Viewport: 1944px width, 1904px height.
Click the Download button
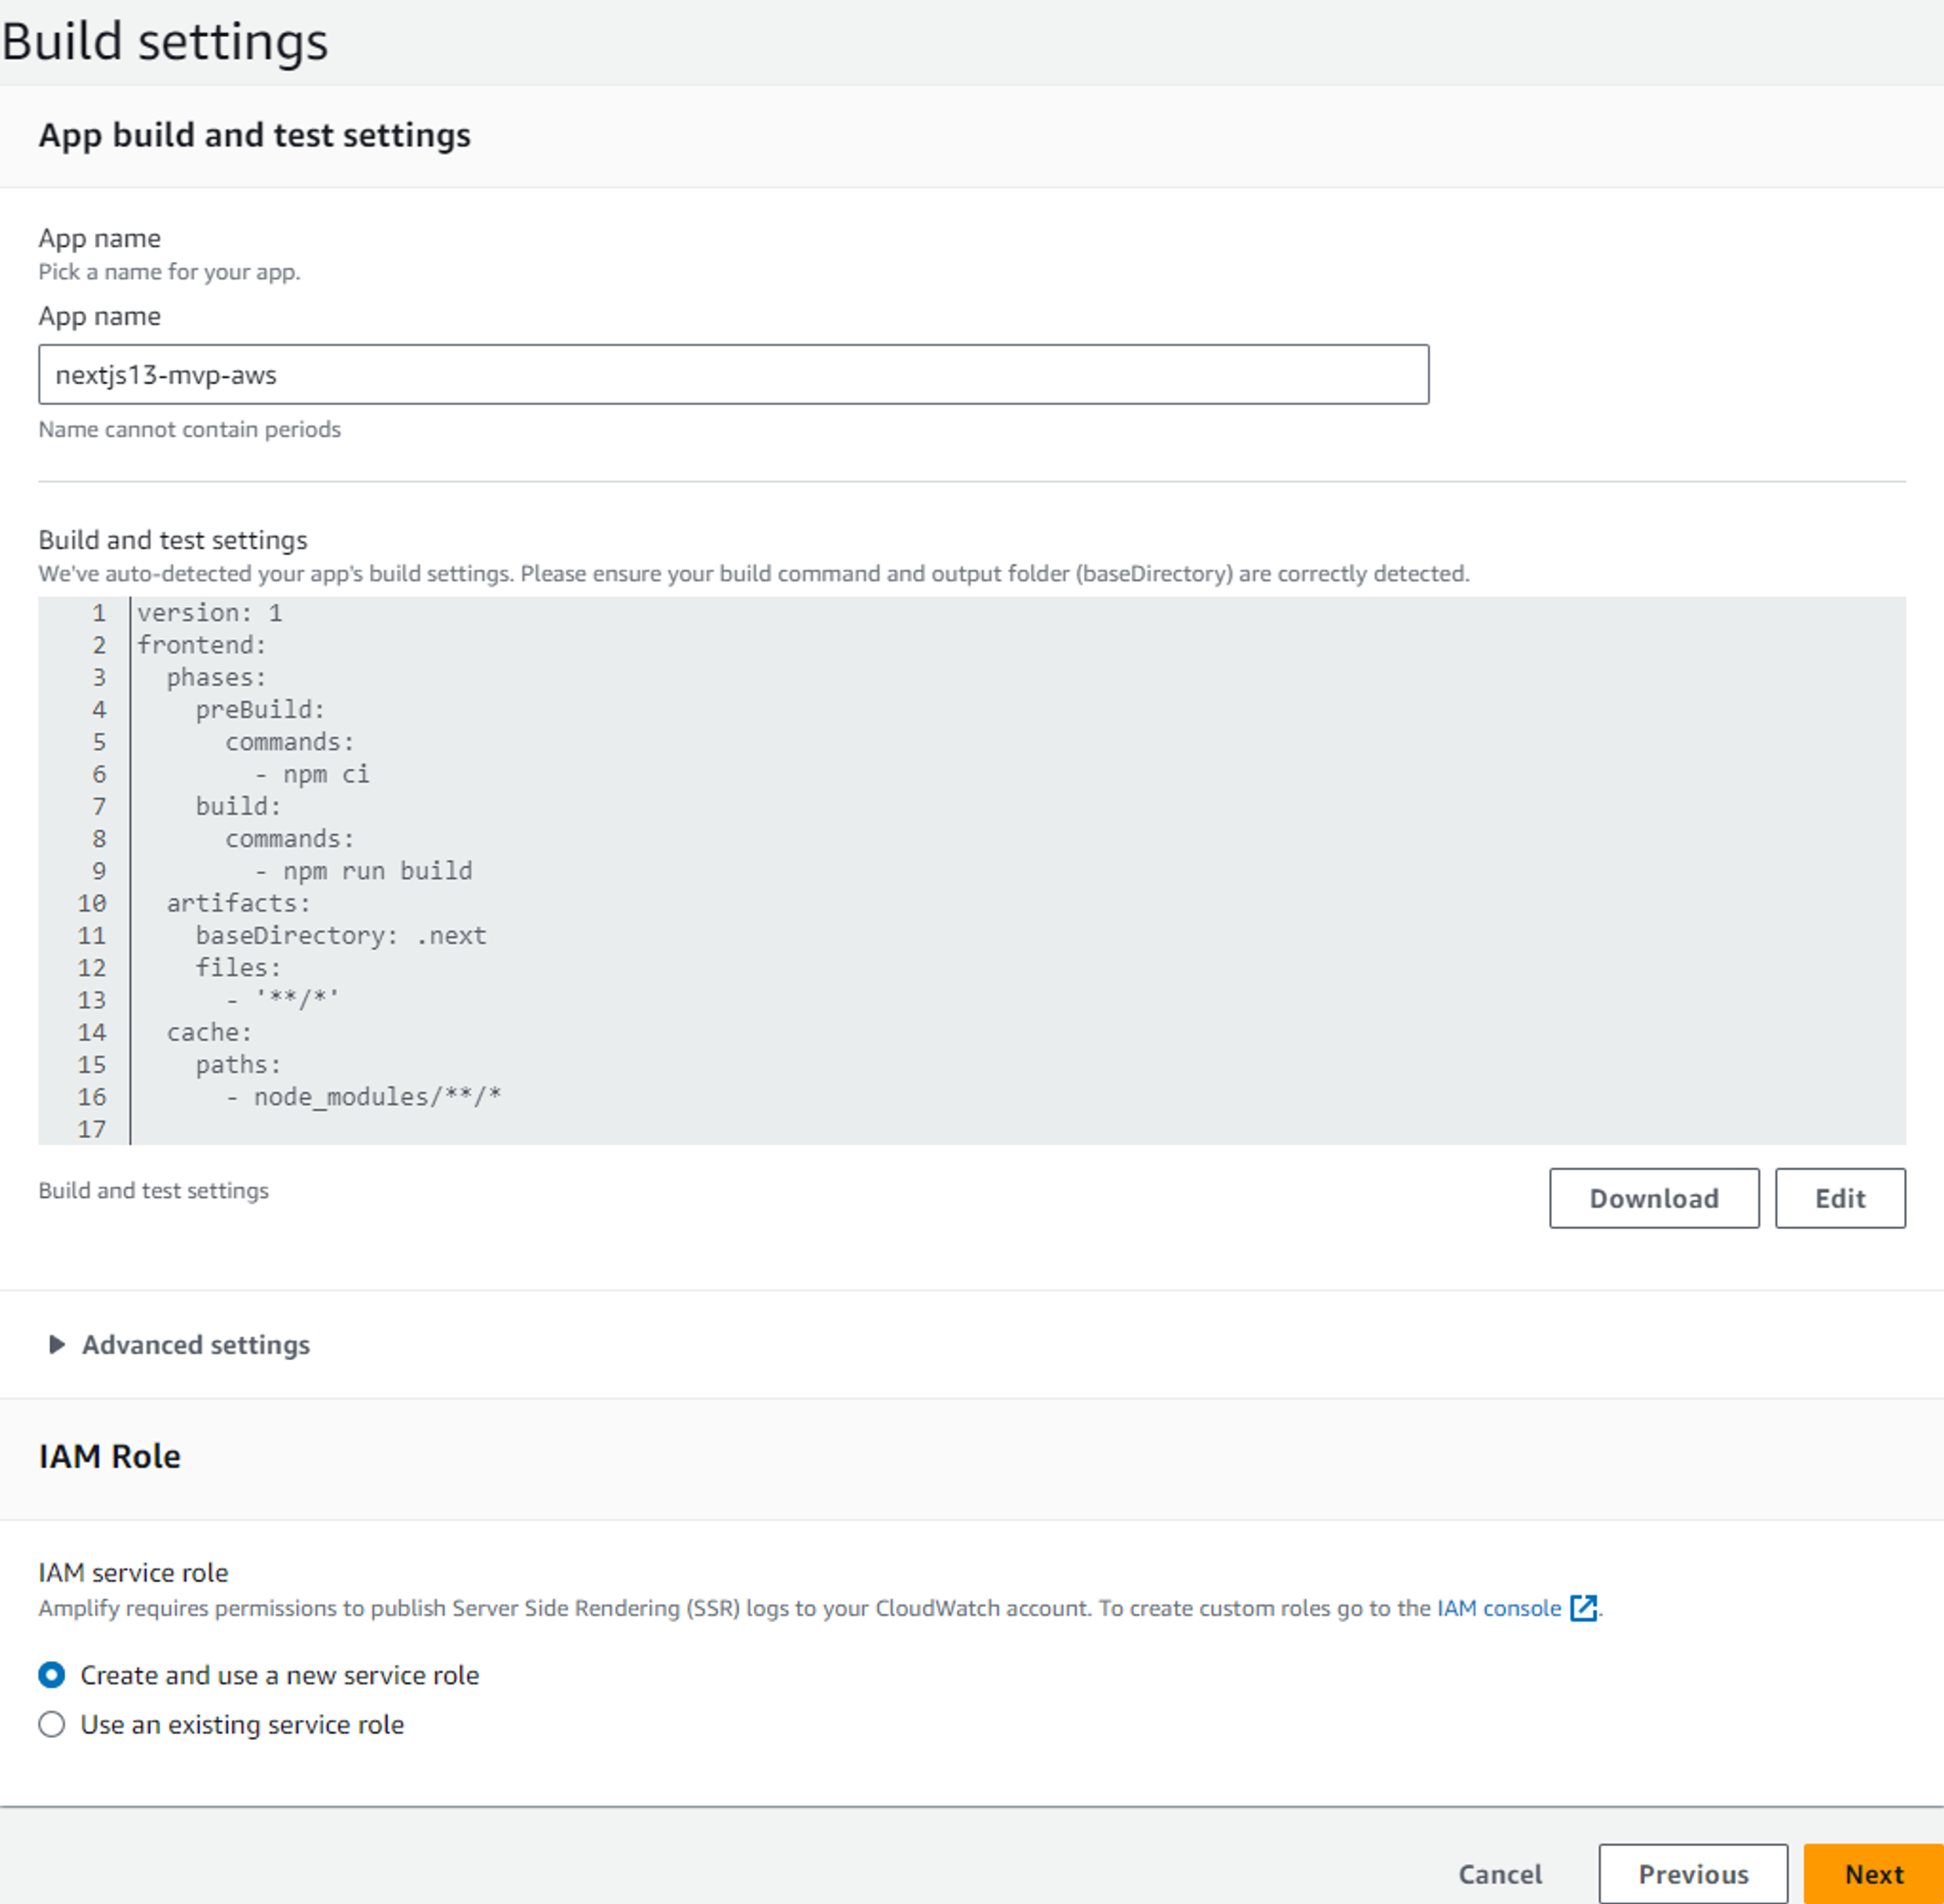pyautogui.click(x=1653, y=1198)
